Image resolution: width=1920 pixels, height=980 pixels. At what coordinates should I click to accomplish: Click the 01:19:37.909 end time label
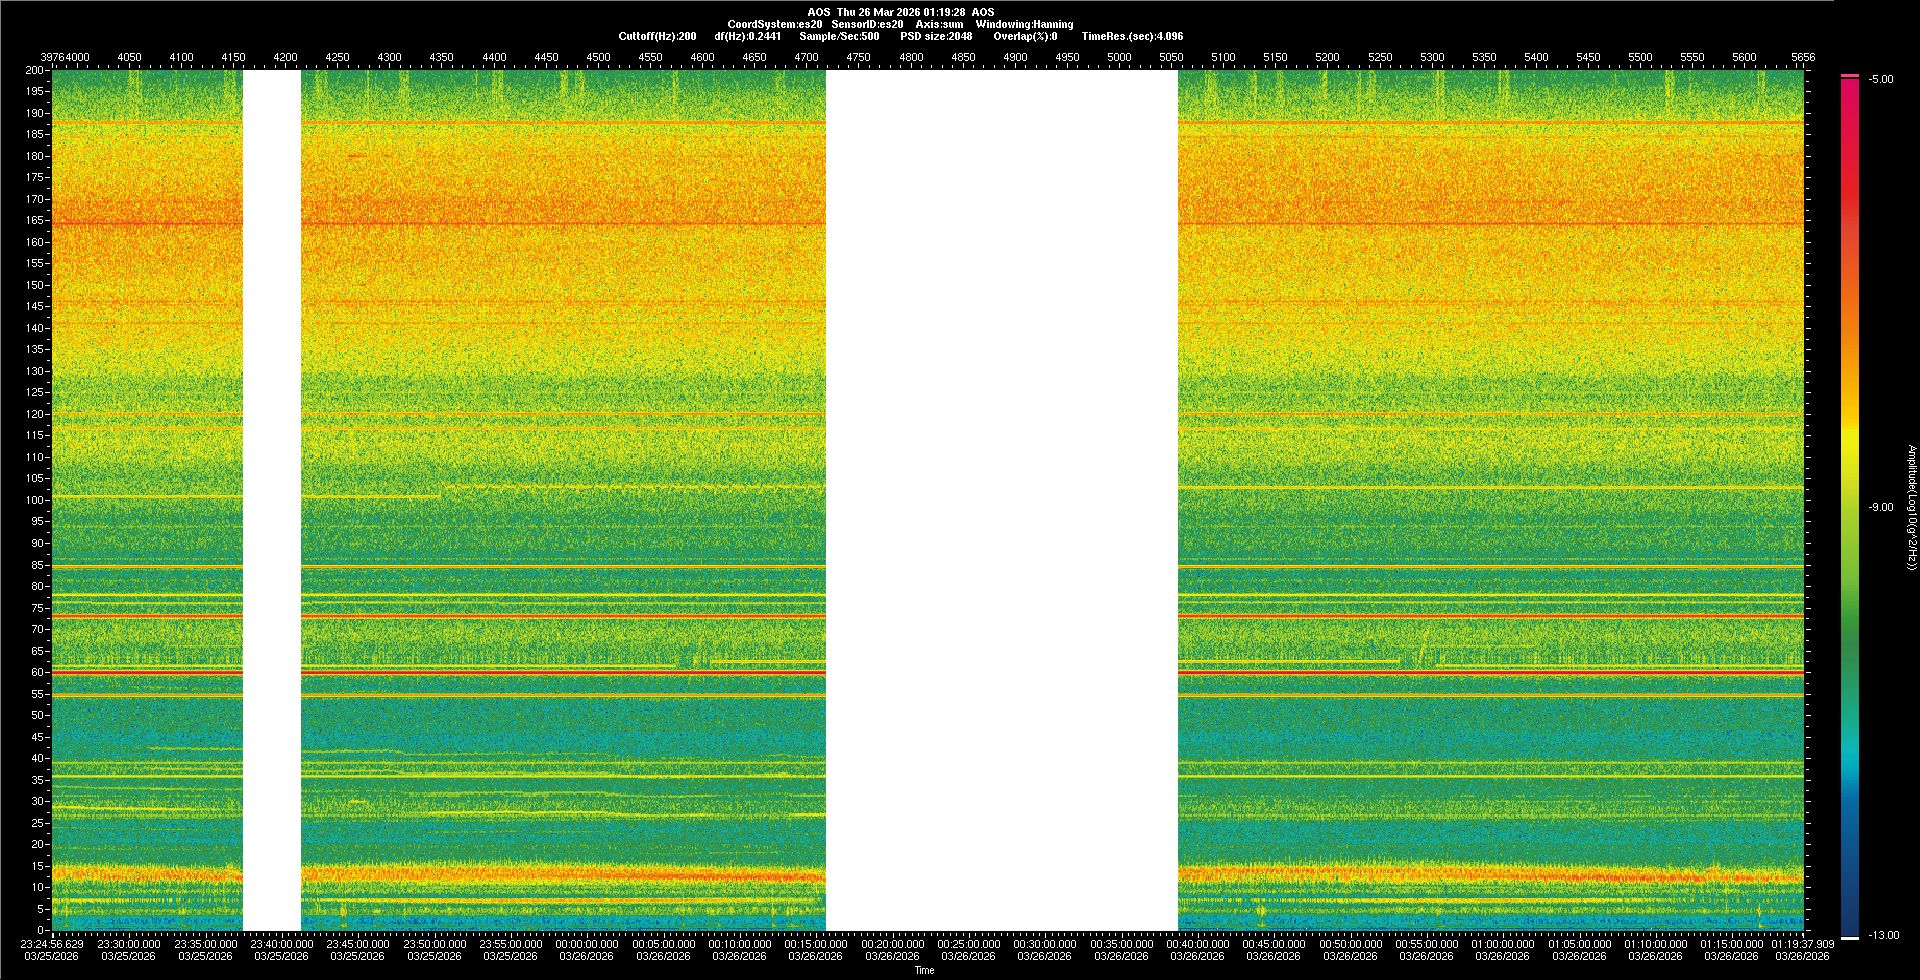pyautogui.click(x=1802, y=943)
